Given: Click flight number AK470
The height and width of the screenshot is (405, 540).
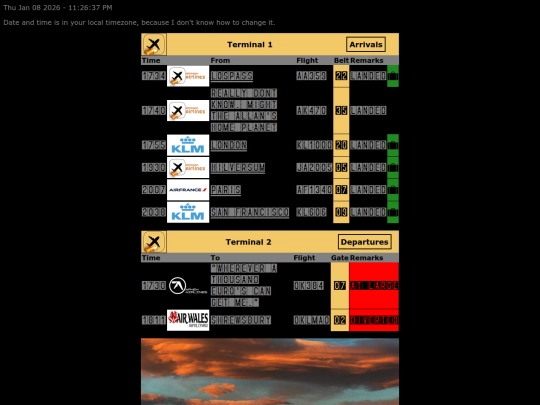Looking at the screenshot, I should click(311, 111).
